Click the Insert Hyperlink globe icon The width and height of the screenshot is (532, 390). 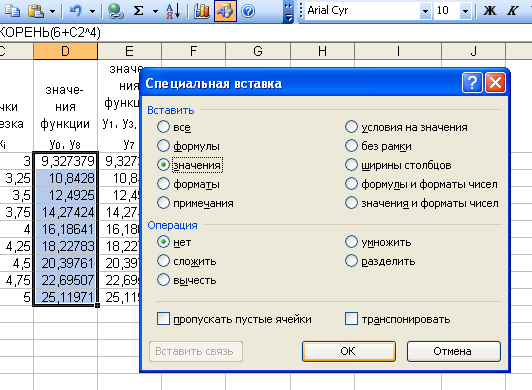point(116,11)
